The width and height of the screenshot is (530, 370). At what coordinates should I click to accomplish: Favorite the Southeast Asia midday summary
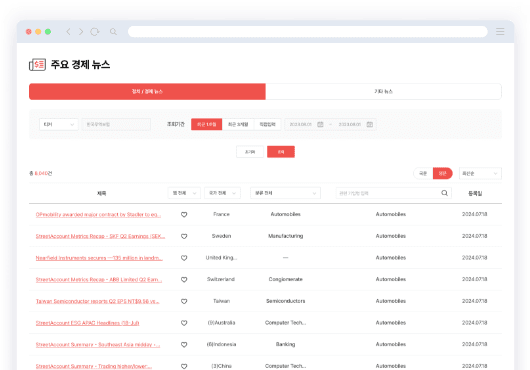point(184,344)
